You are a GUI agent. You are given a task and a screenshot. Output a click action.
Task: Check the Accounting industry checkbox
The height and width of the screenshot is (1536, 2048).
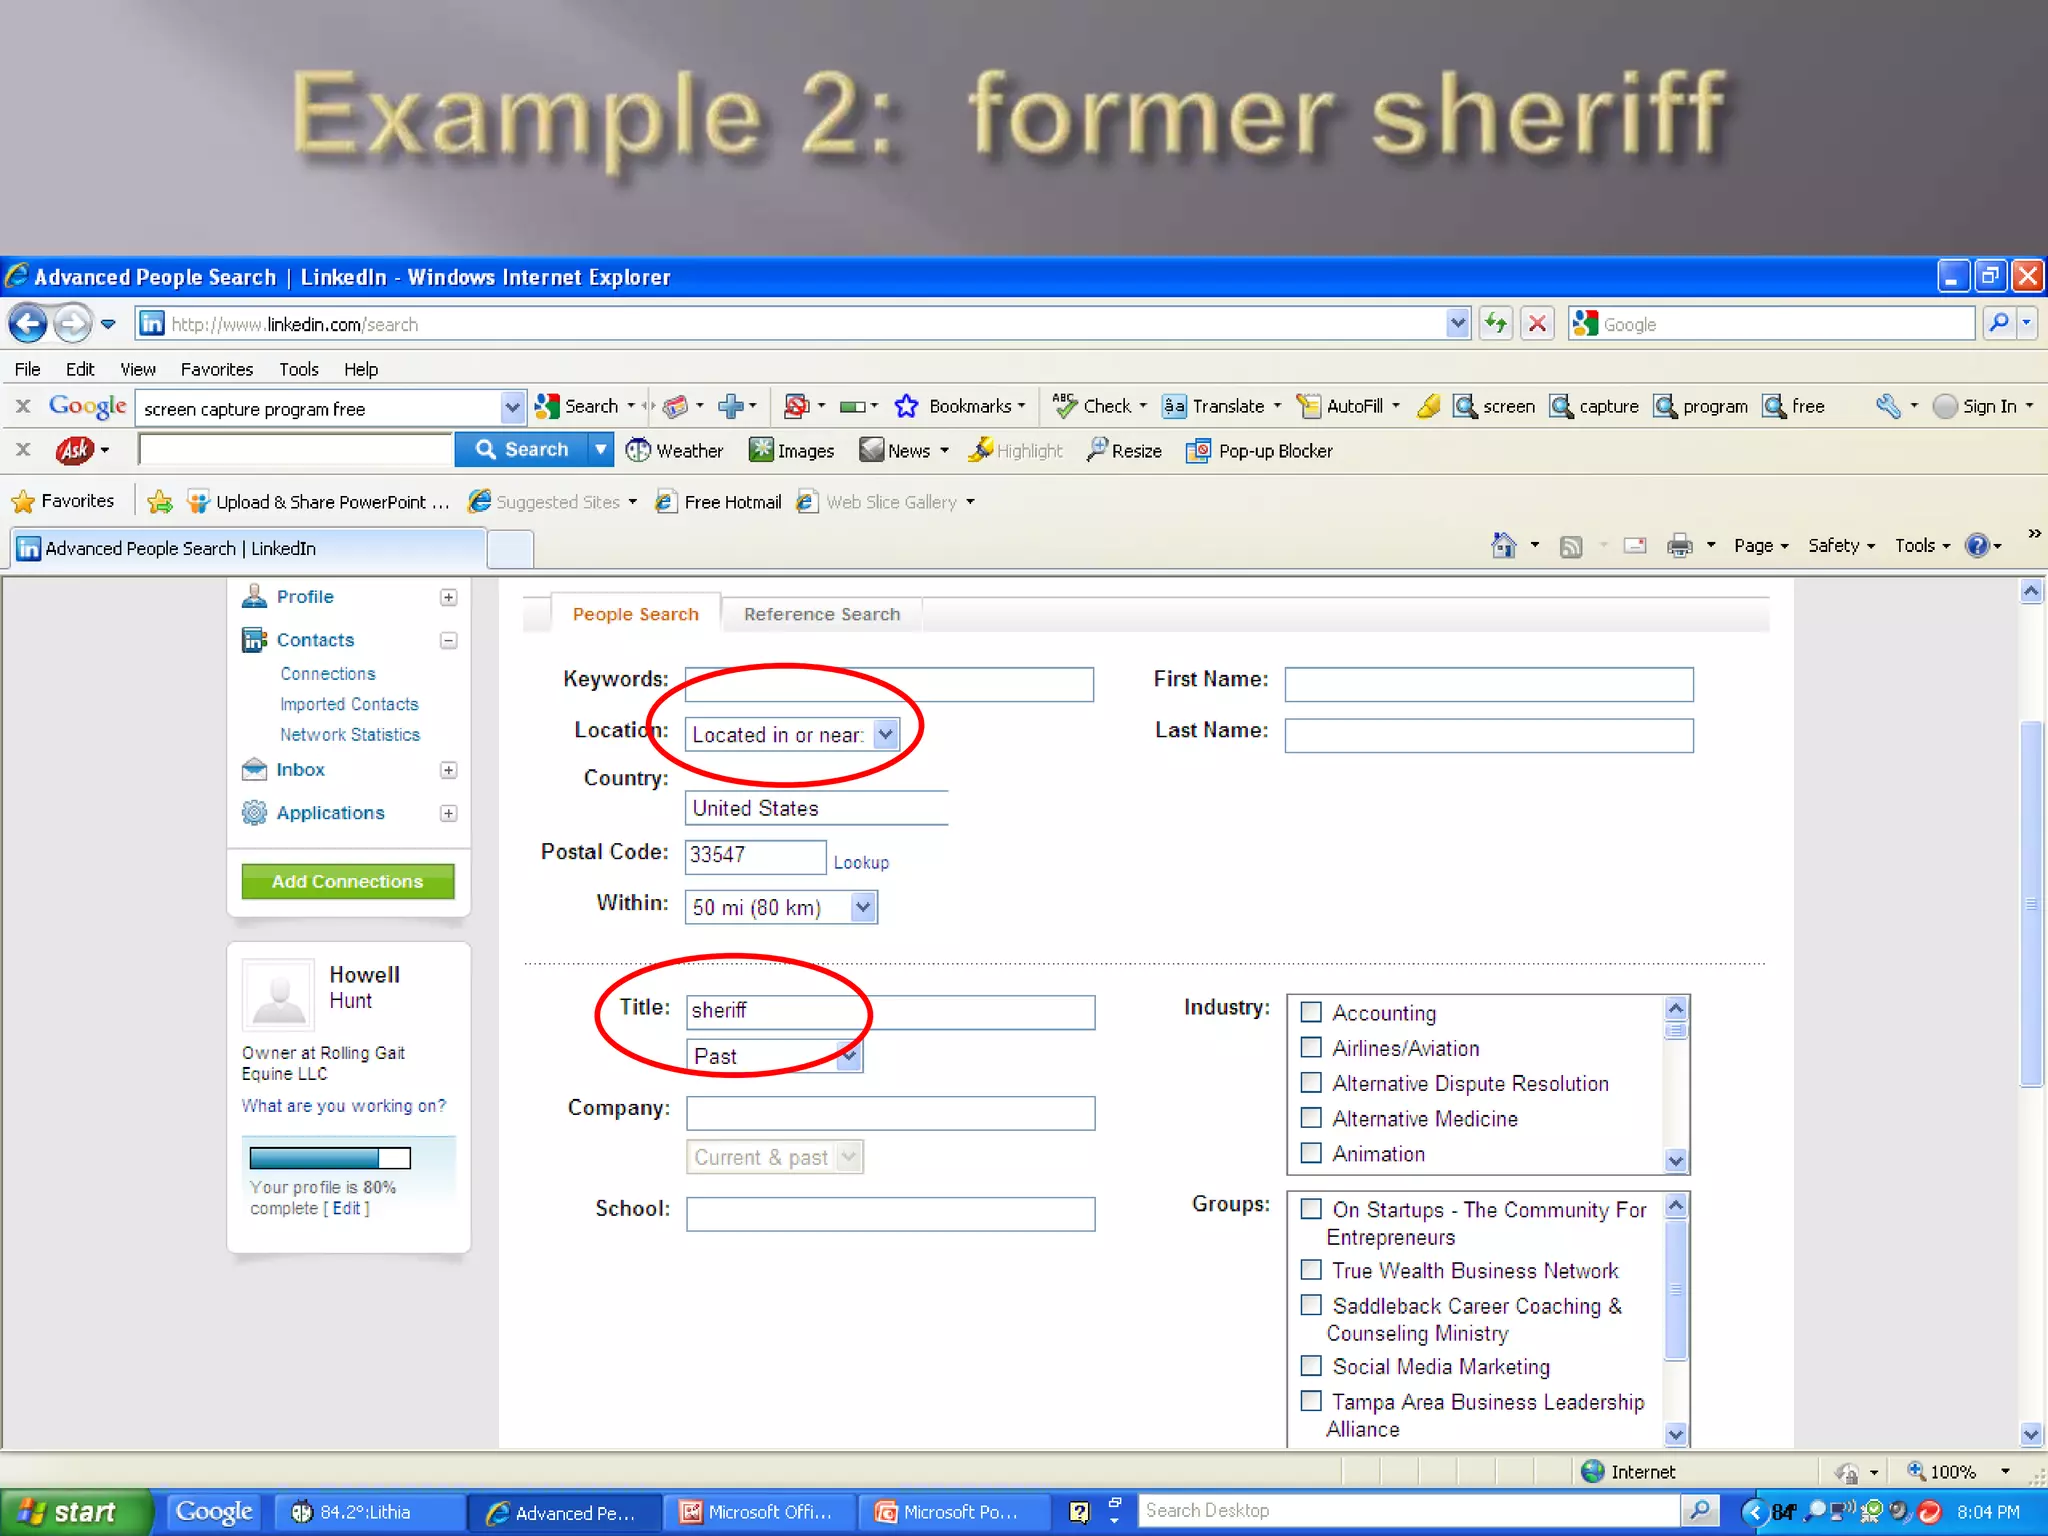tap(1311, 1012)
